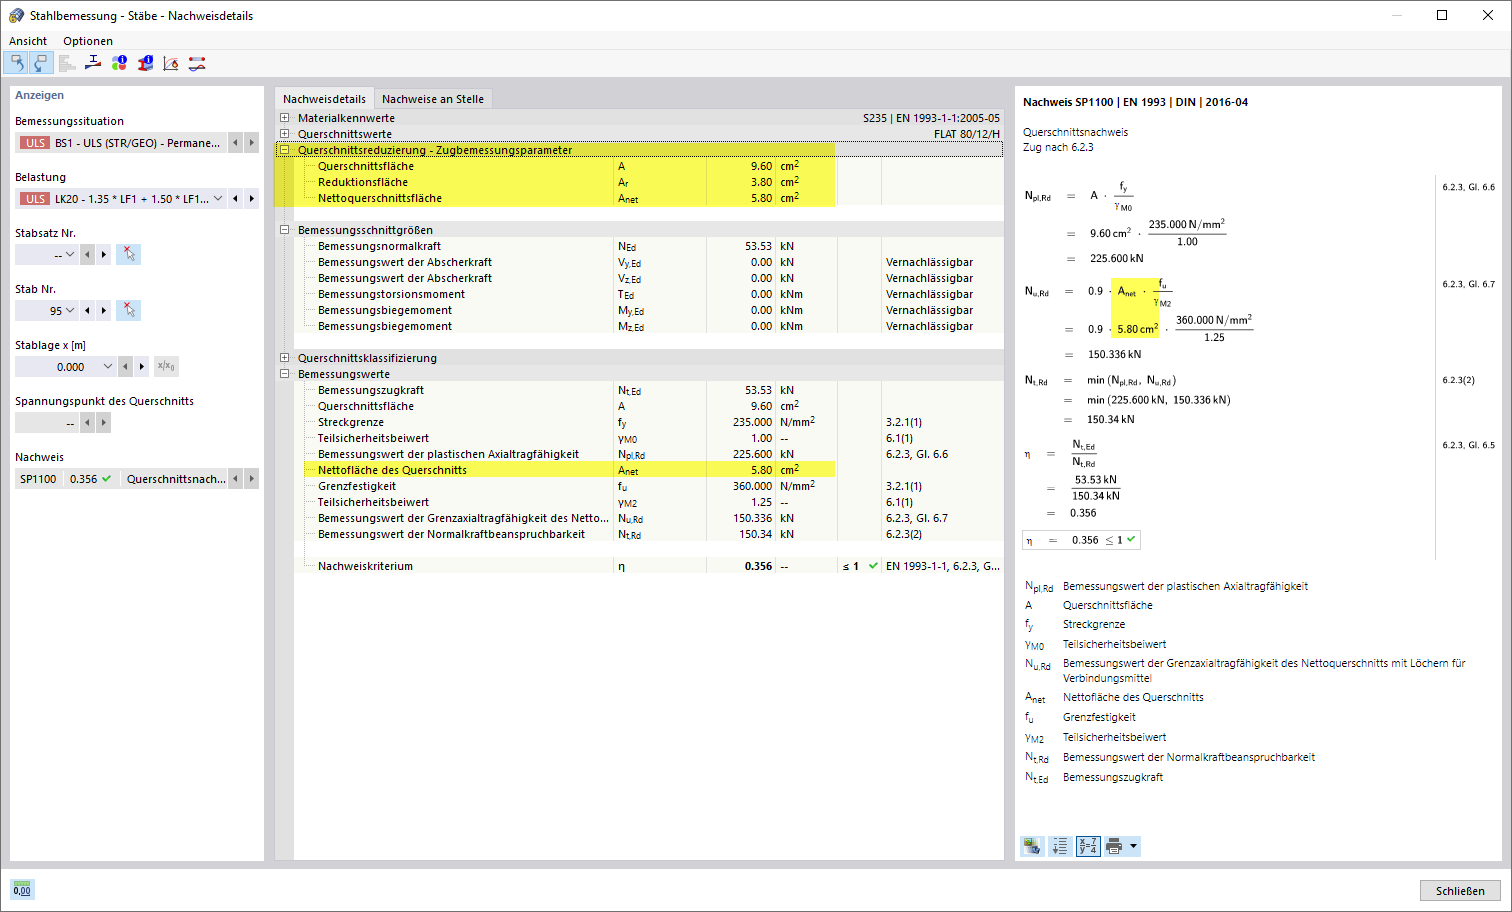
Task: Click the pick-in-graphic icon next to Stabsatz Nr.
Action: click(128, 254)
